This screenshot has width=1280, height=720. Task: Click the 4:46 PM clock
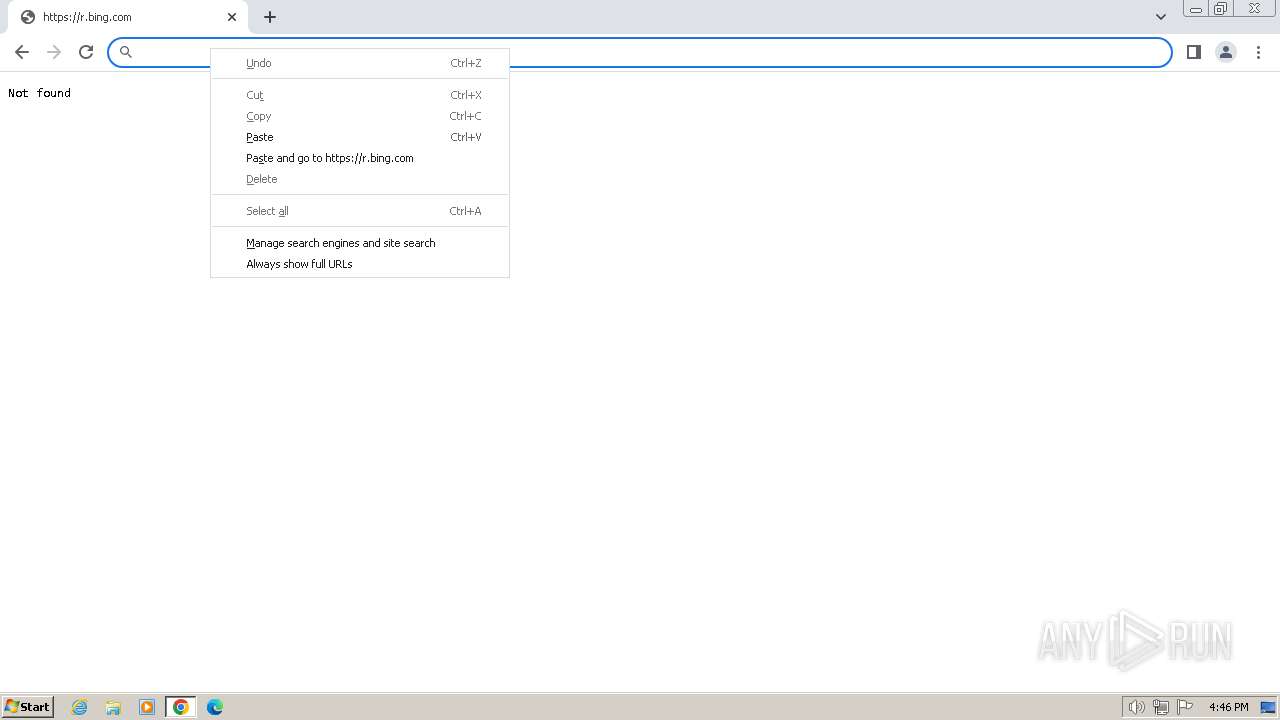click(1228, 707)
